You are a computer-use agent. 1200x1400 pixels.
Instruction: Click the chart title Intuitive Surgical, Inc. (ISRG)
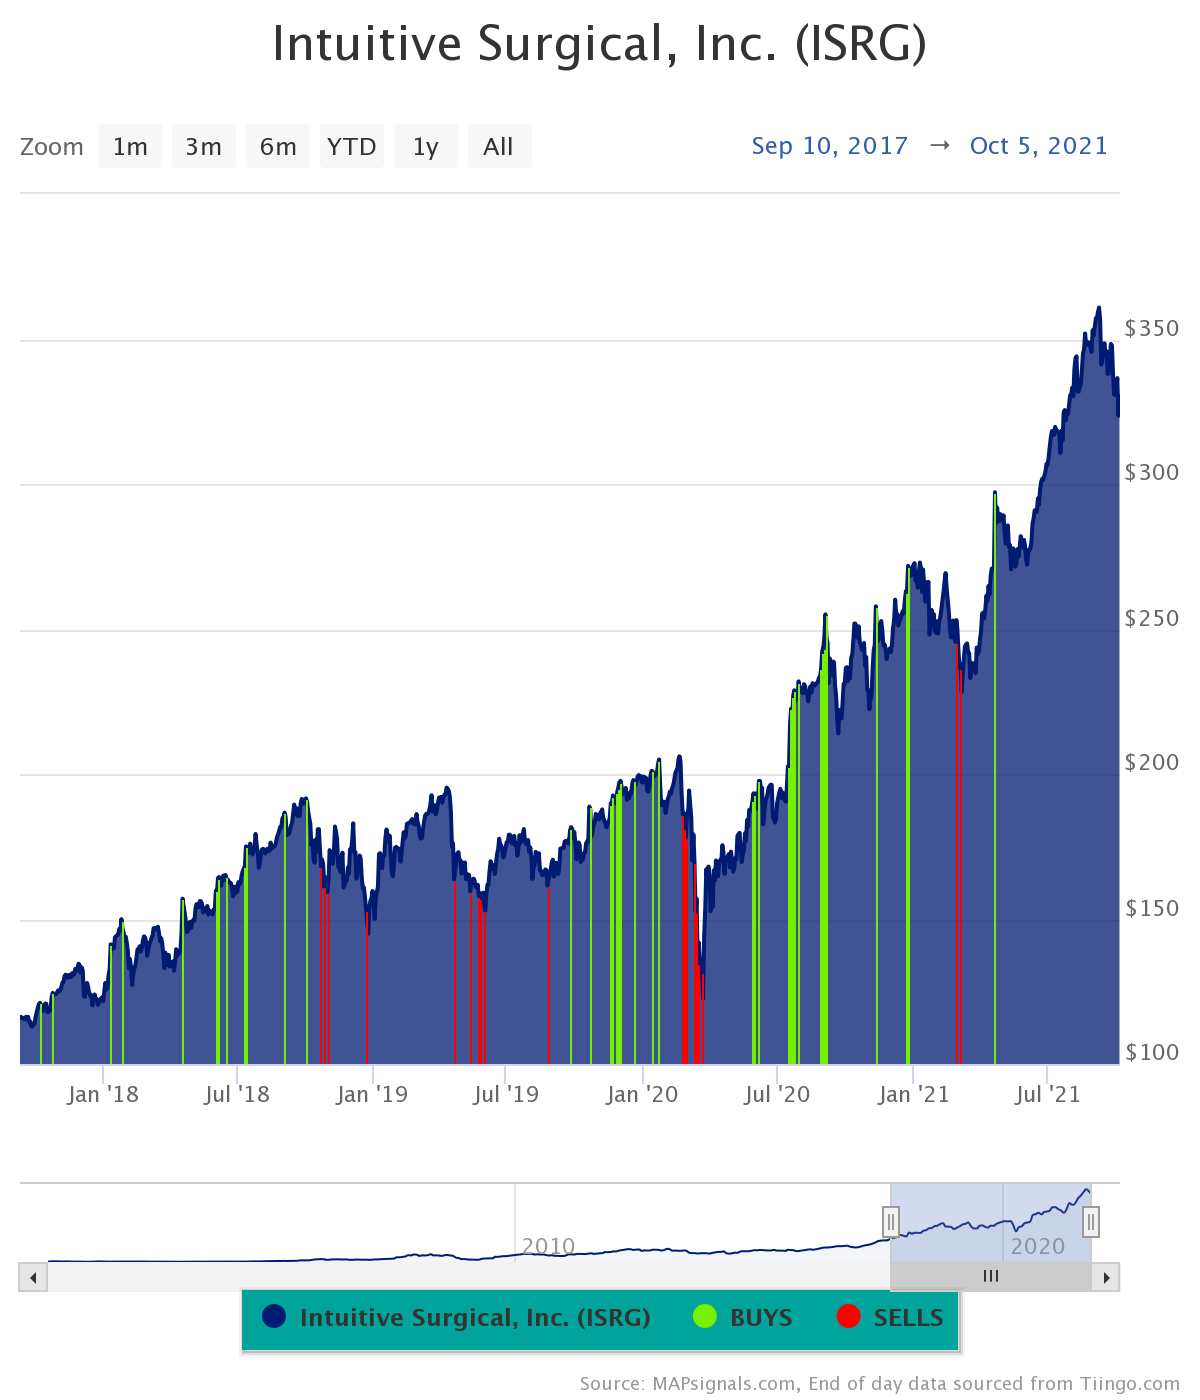coord(600,44)
